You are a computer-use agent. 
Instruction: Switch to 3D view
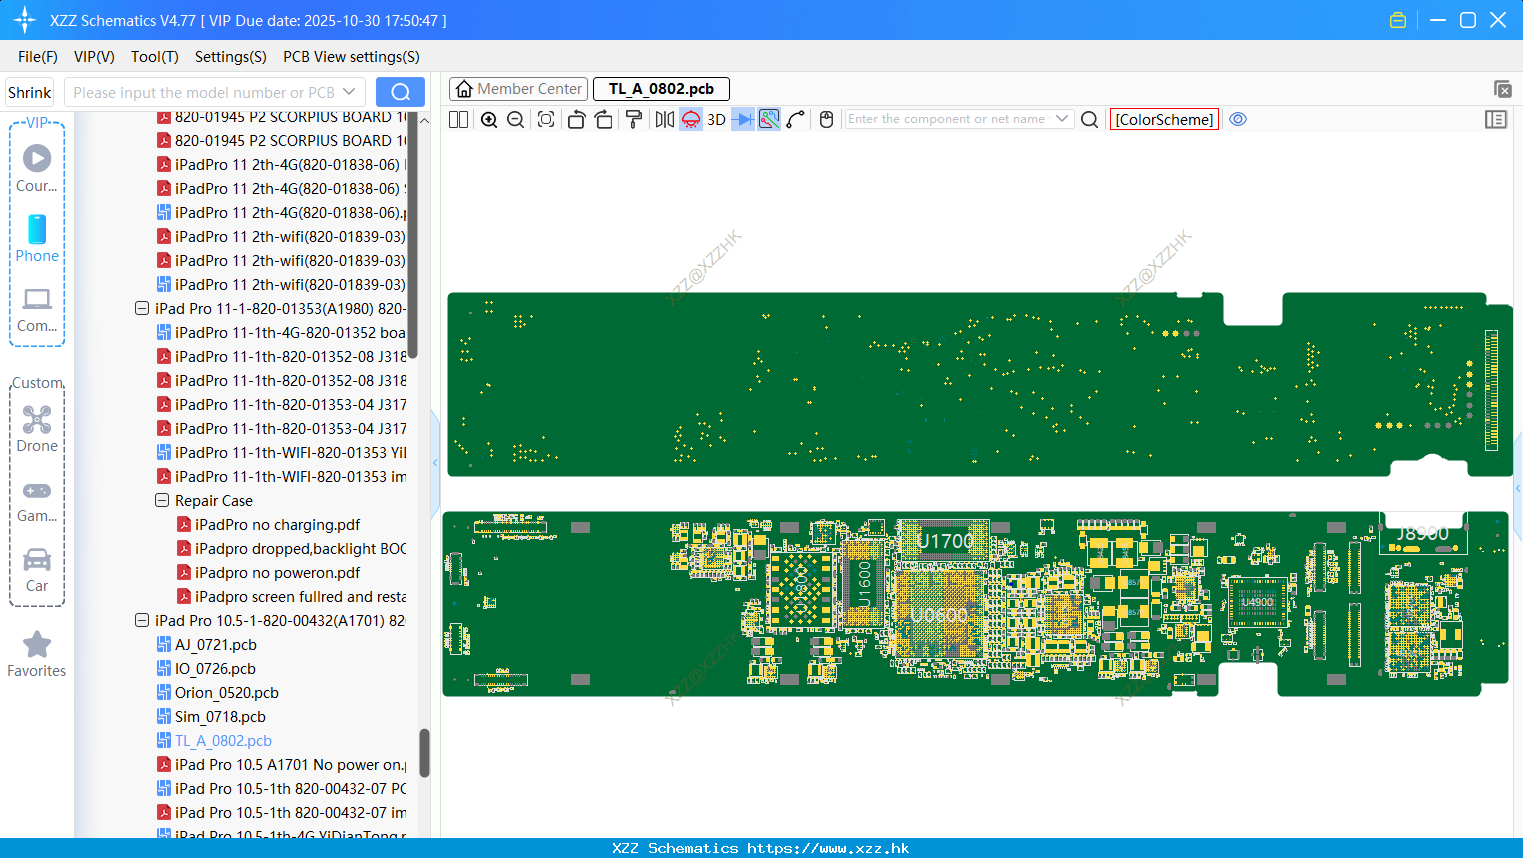pos(716,119)
